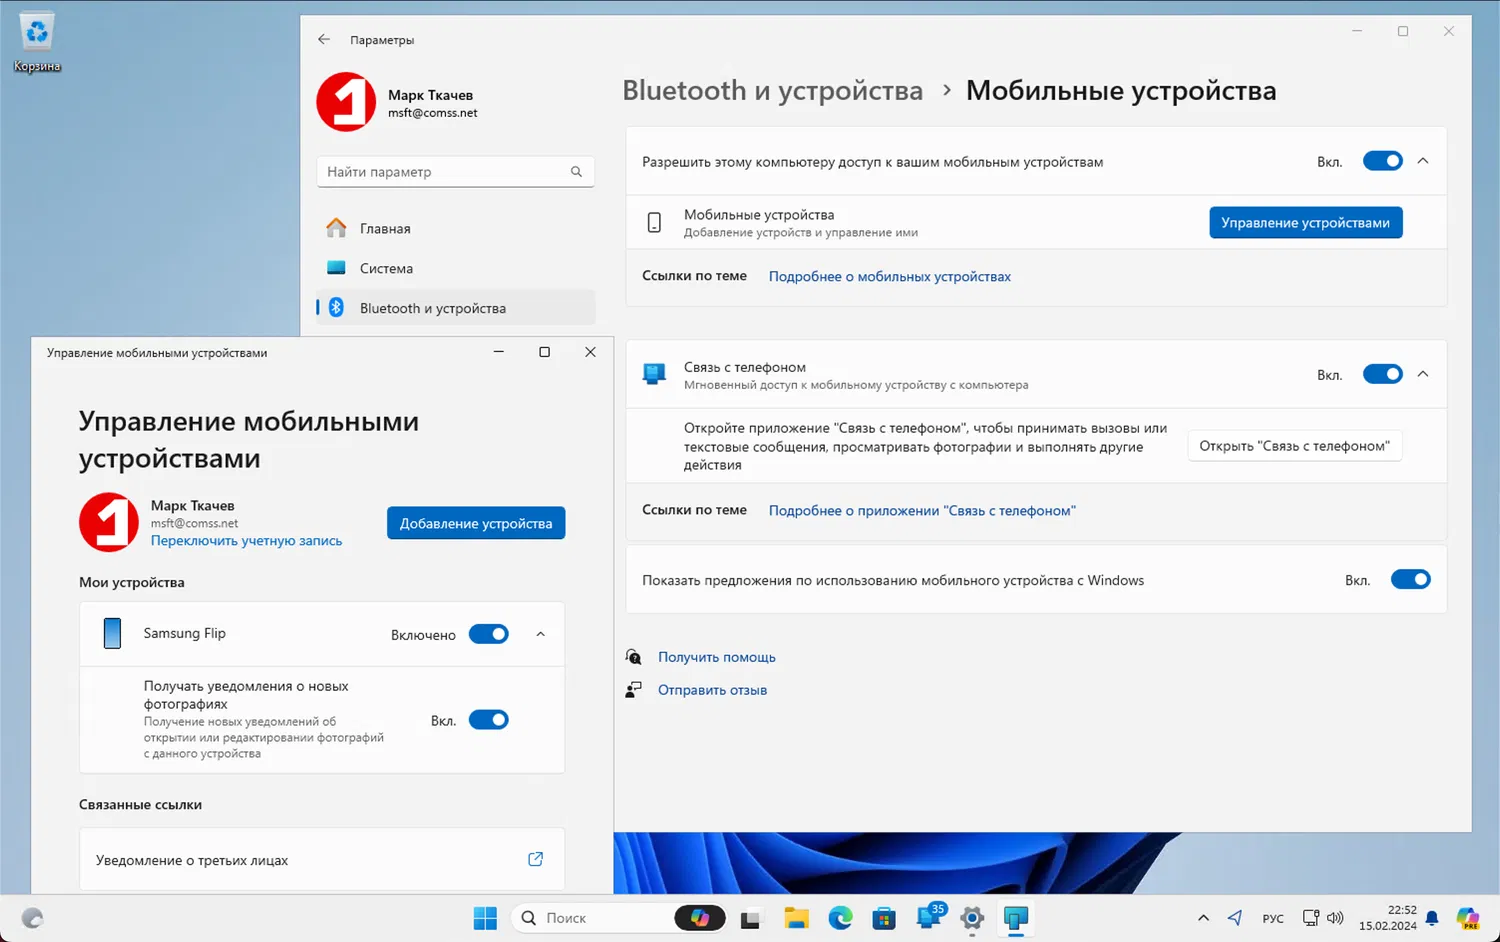Collapse the Связь с телефоном section chevron
The image size is (1500, 942).
point(1423,374)
